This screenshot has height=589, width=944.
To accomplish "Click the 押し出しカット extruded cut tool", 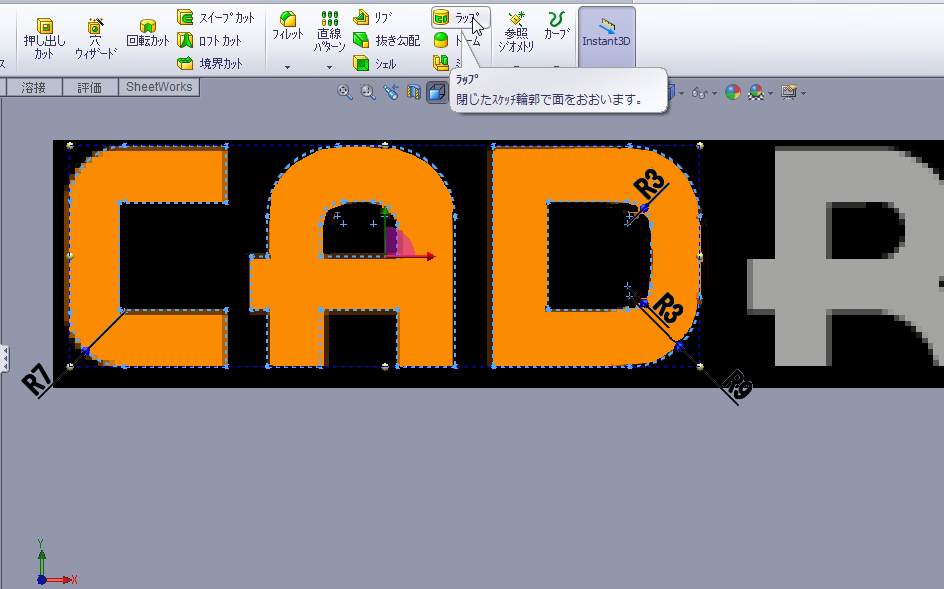I will click(44, 38).
